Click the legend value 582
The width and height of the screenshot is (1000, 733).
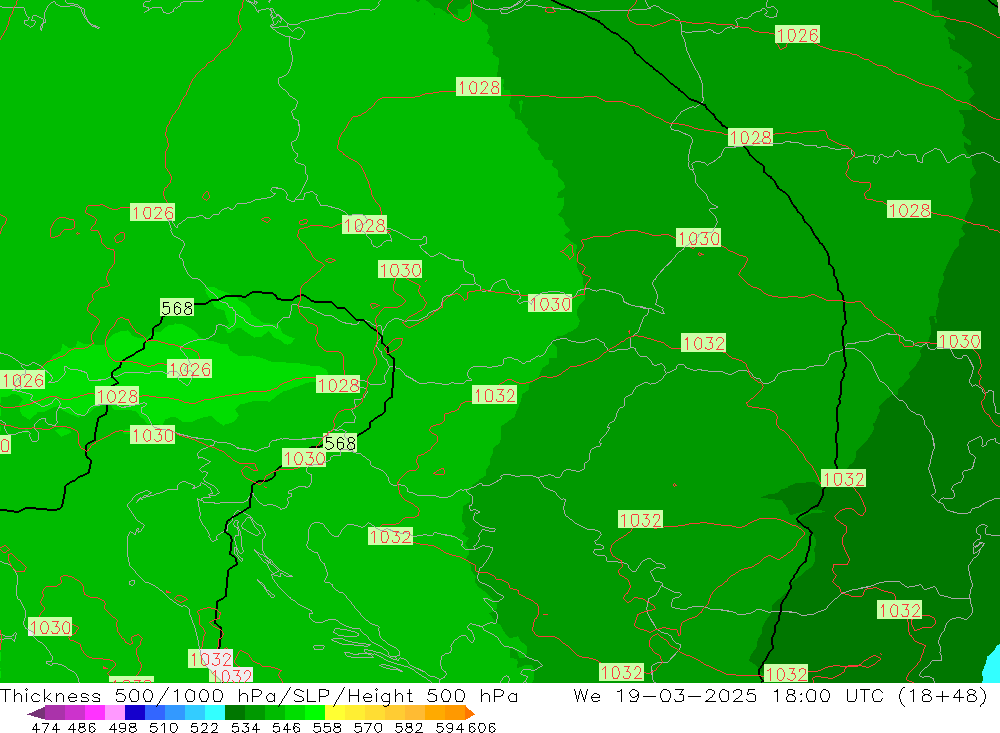tap(408, 727)
